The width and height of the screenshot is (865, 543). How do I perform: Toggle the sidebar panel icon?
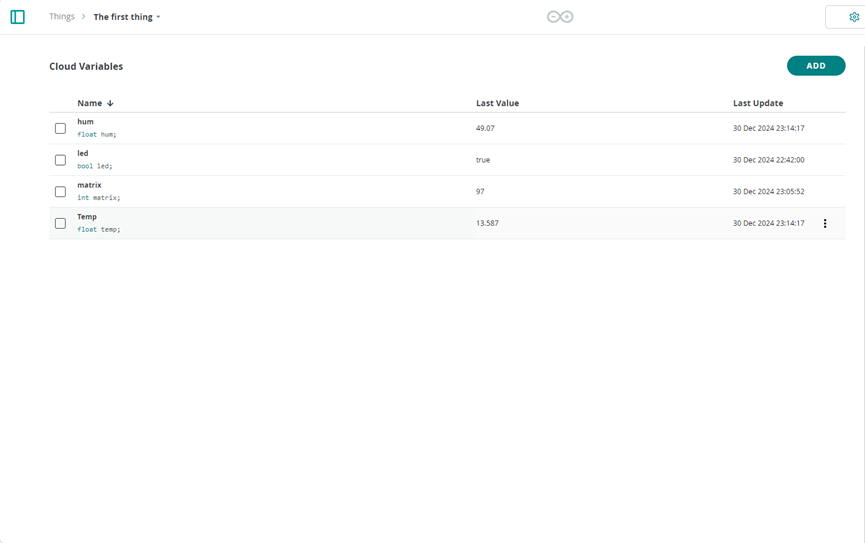point(18,17)
